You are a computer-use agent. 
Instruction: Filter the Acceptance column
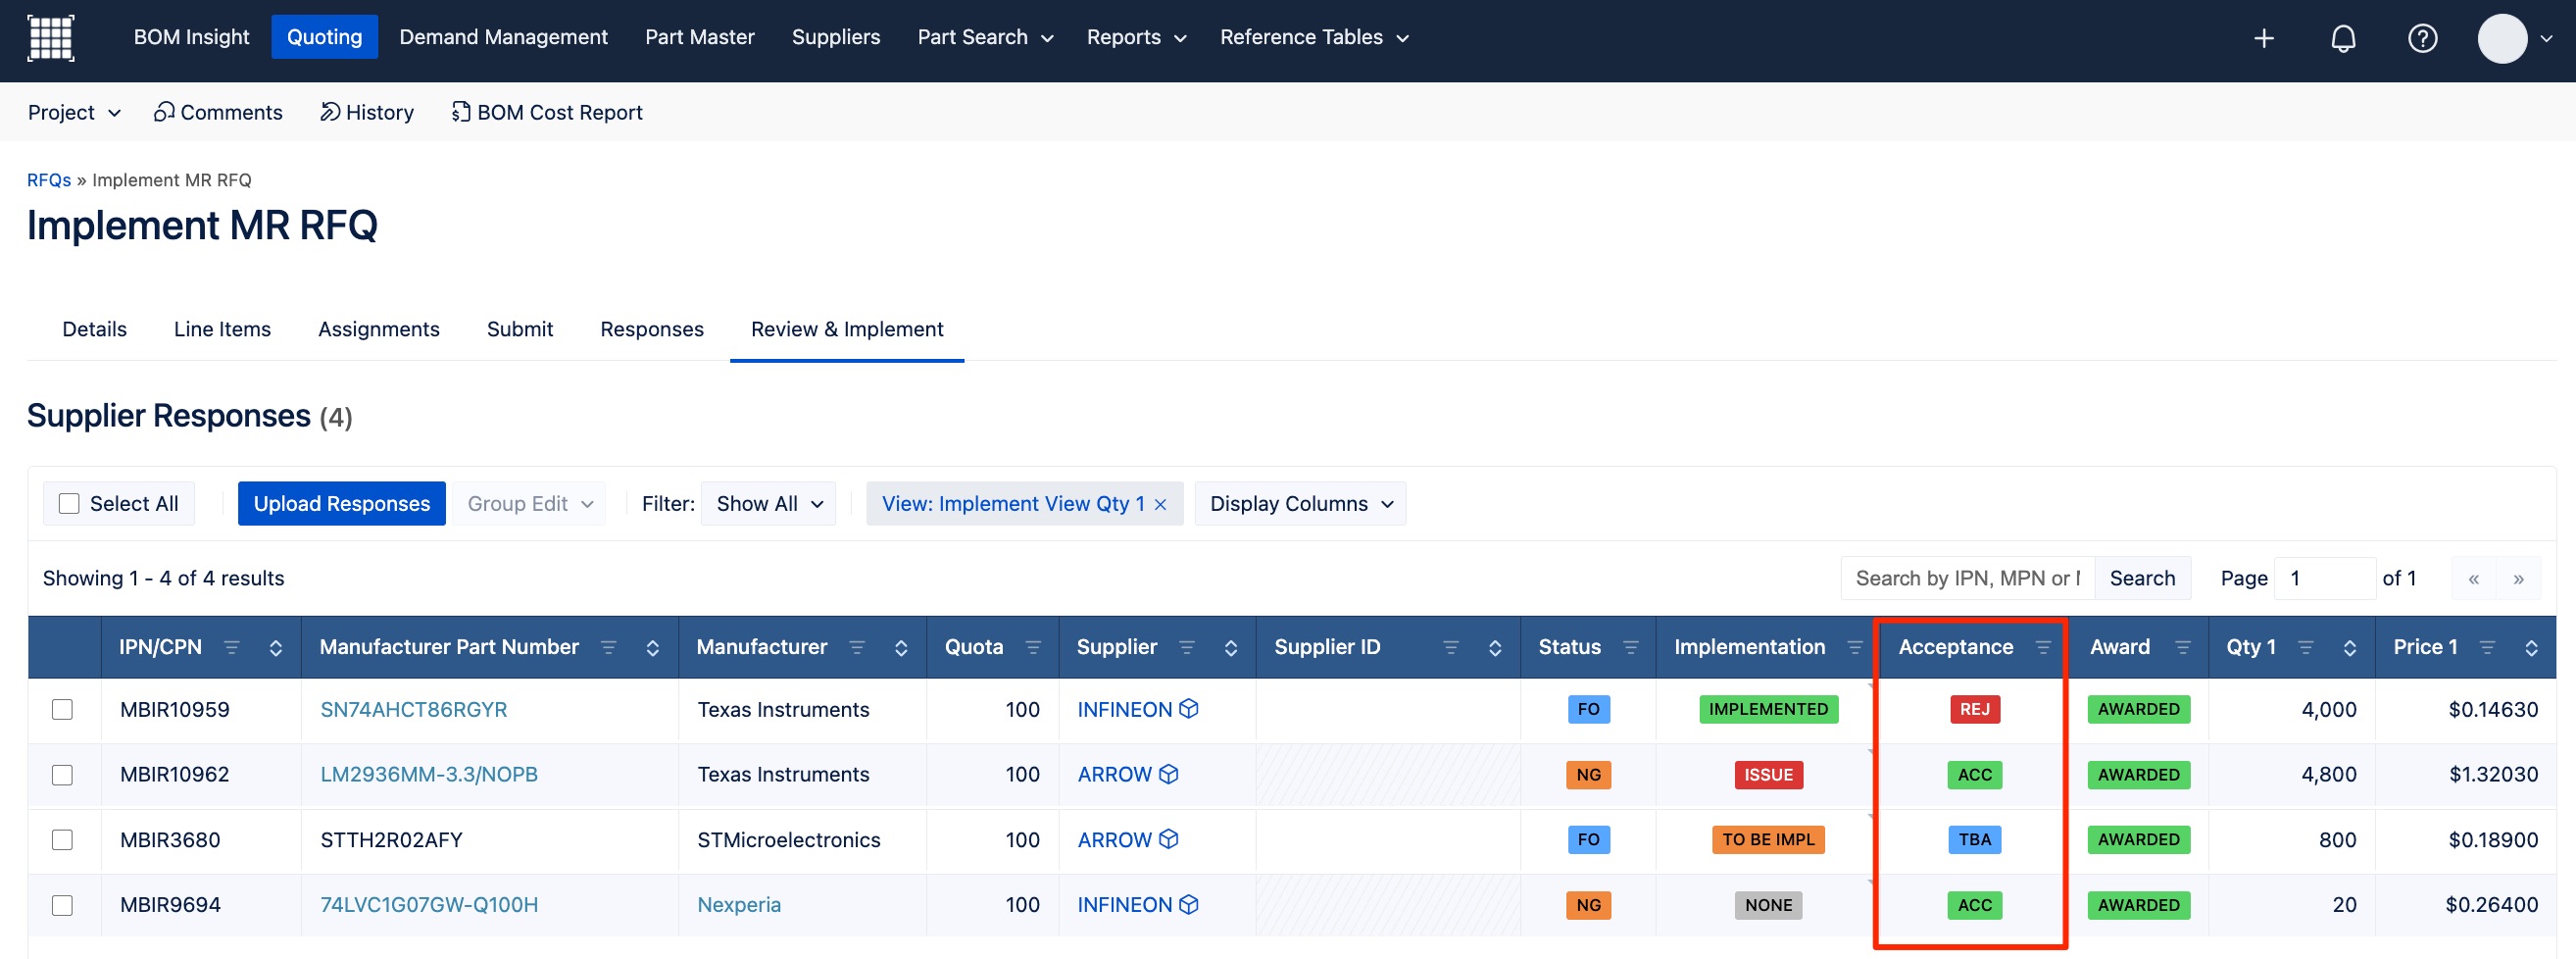click(x=2043, y=647)
